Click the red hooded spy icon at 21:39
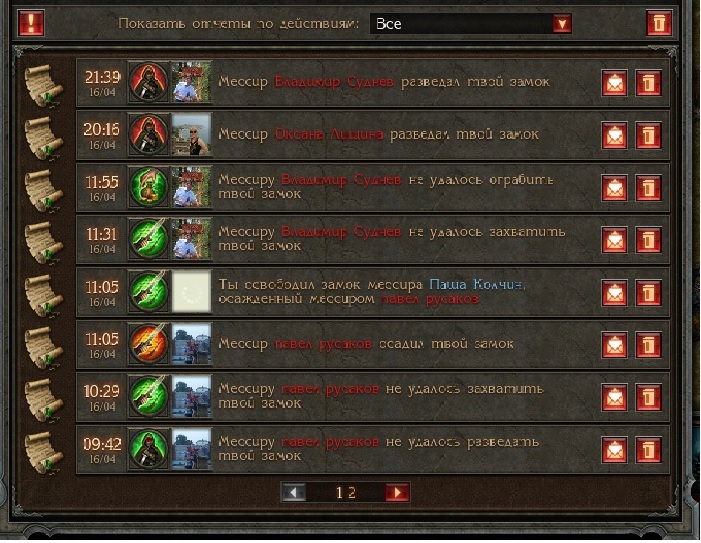701x543 pixels. (x=148, y=82)
